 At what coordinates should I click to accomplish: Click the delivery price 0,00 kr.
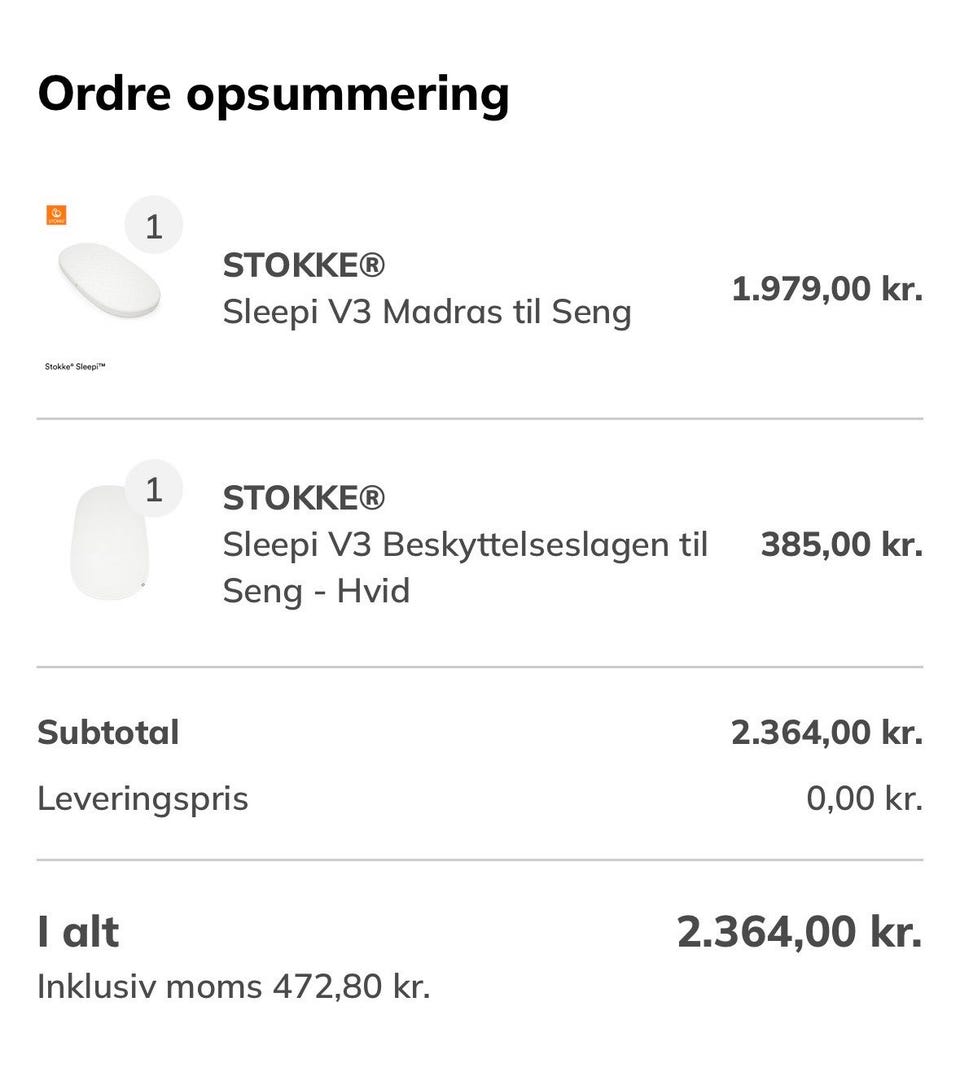[x=864, y=799]
